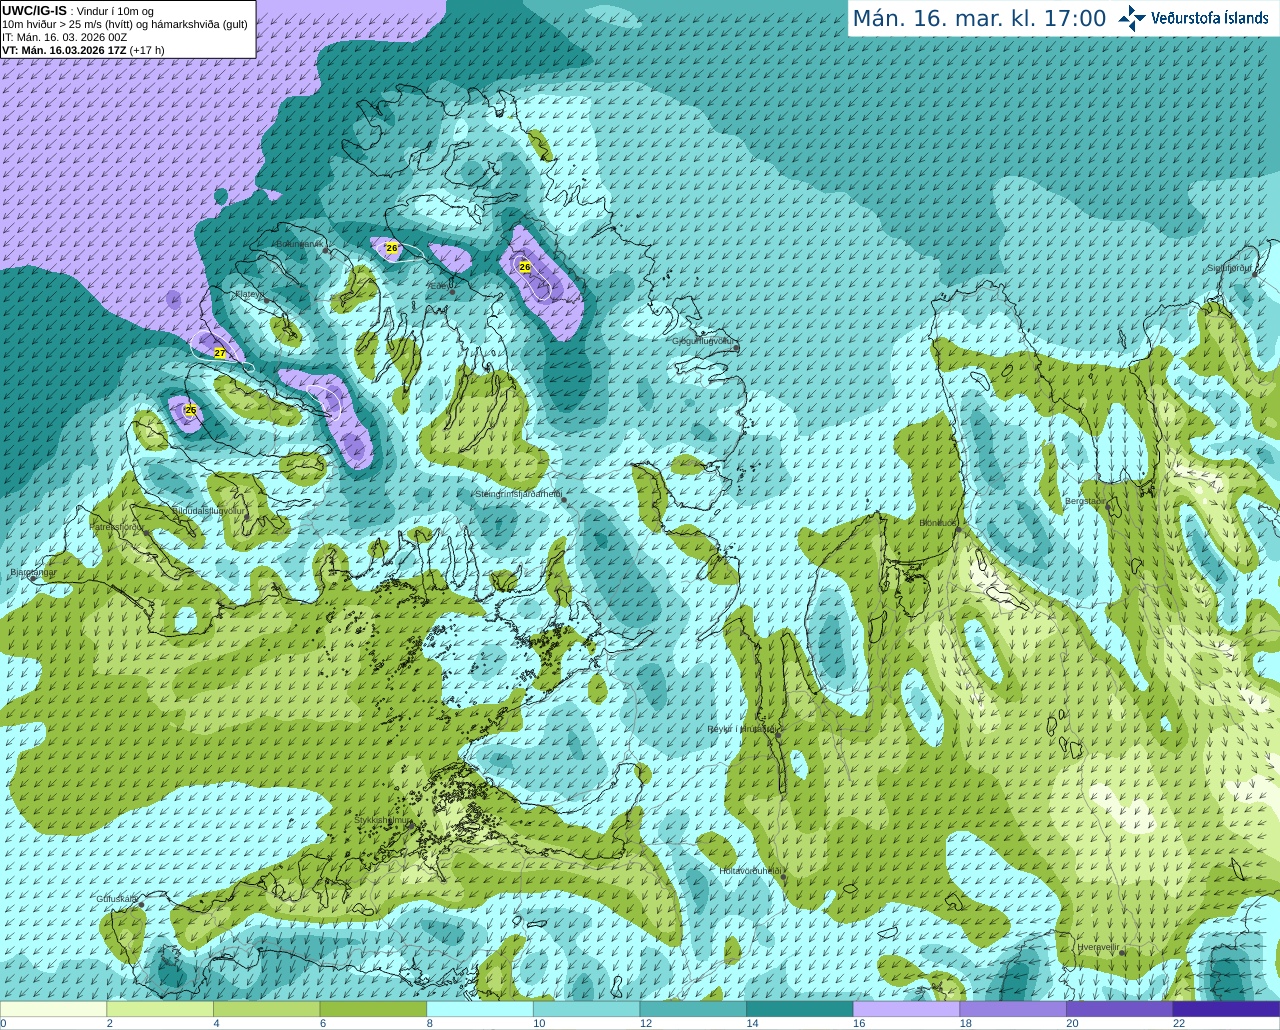Click the Steingrímsfjarðarheiði station dot
The image size is (1280, 1030).
click(564, 499)
